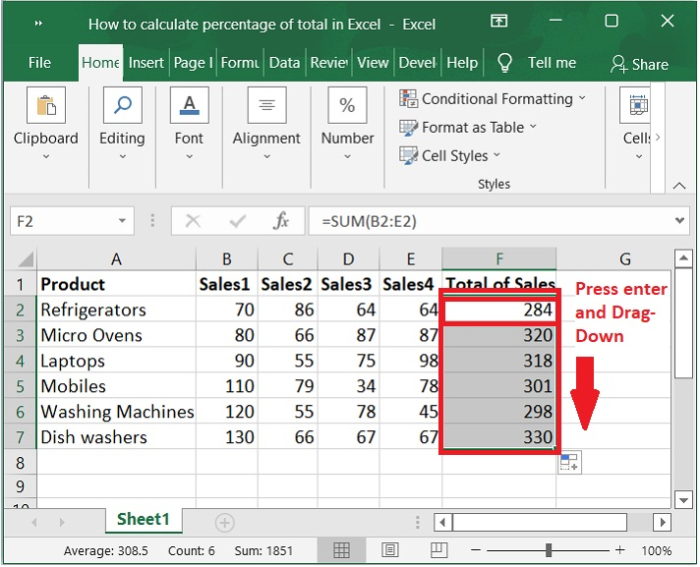Click the Insert Function fx icon
The height and width of the screenshot is (567, 700).
tap(282, 221)
